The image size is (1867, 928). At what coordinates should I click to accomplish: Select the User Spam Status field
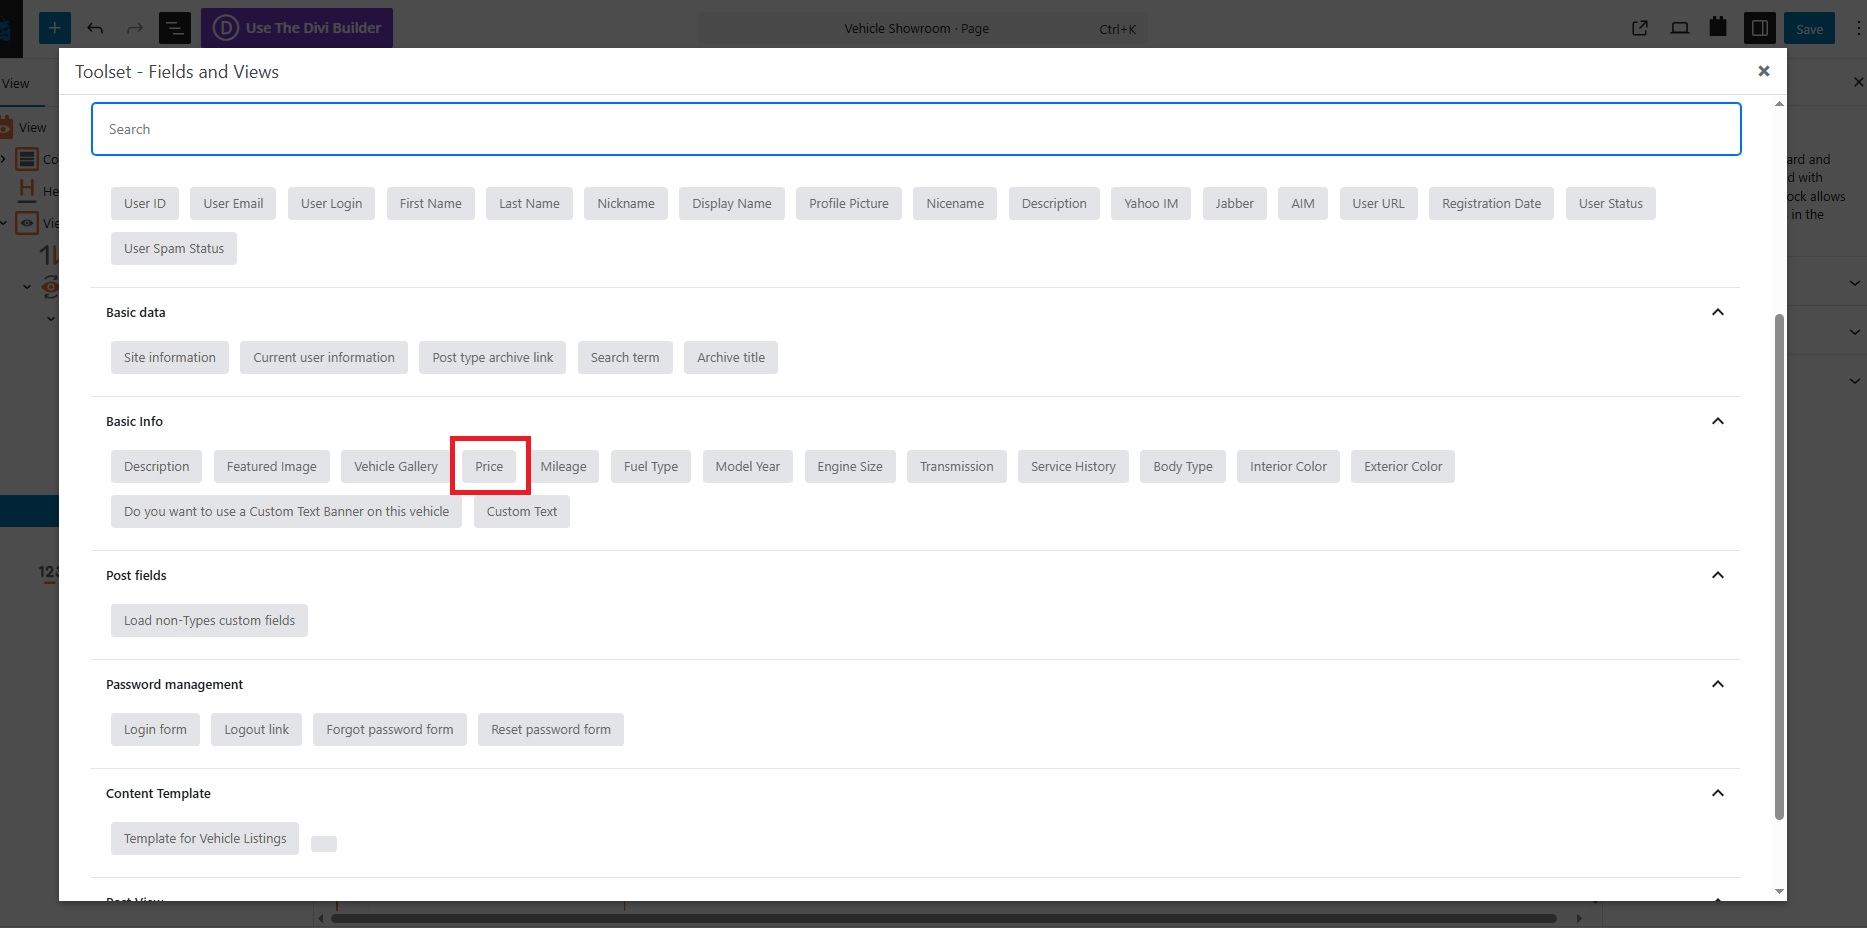click(x=174, y=248)
